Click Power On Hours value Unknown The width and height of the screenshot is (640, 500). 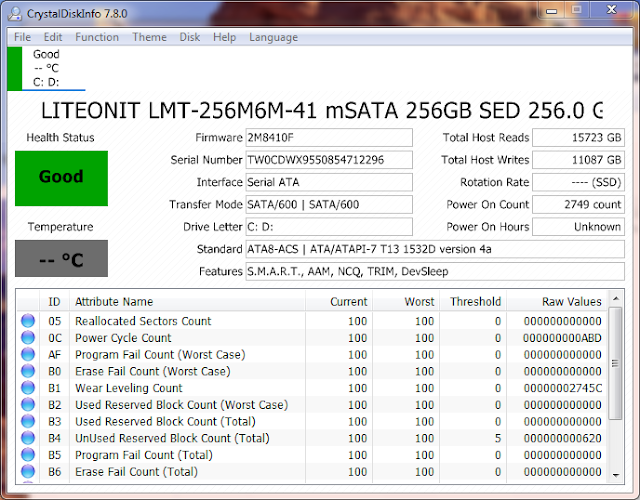[x=578, y=227]
